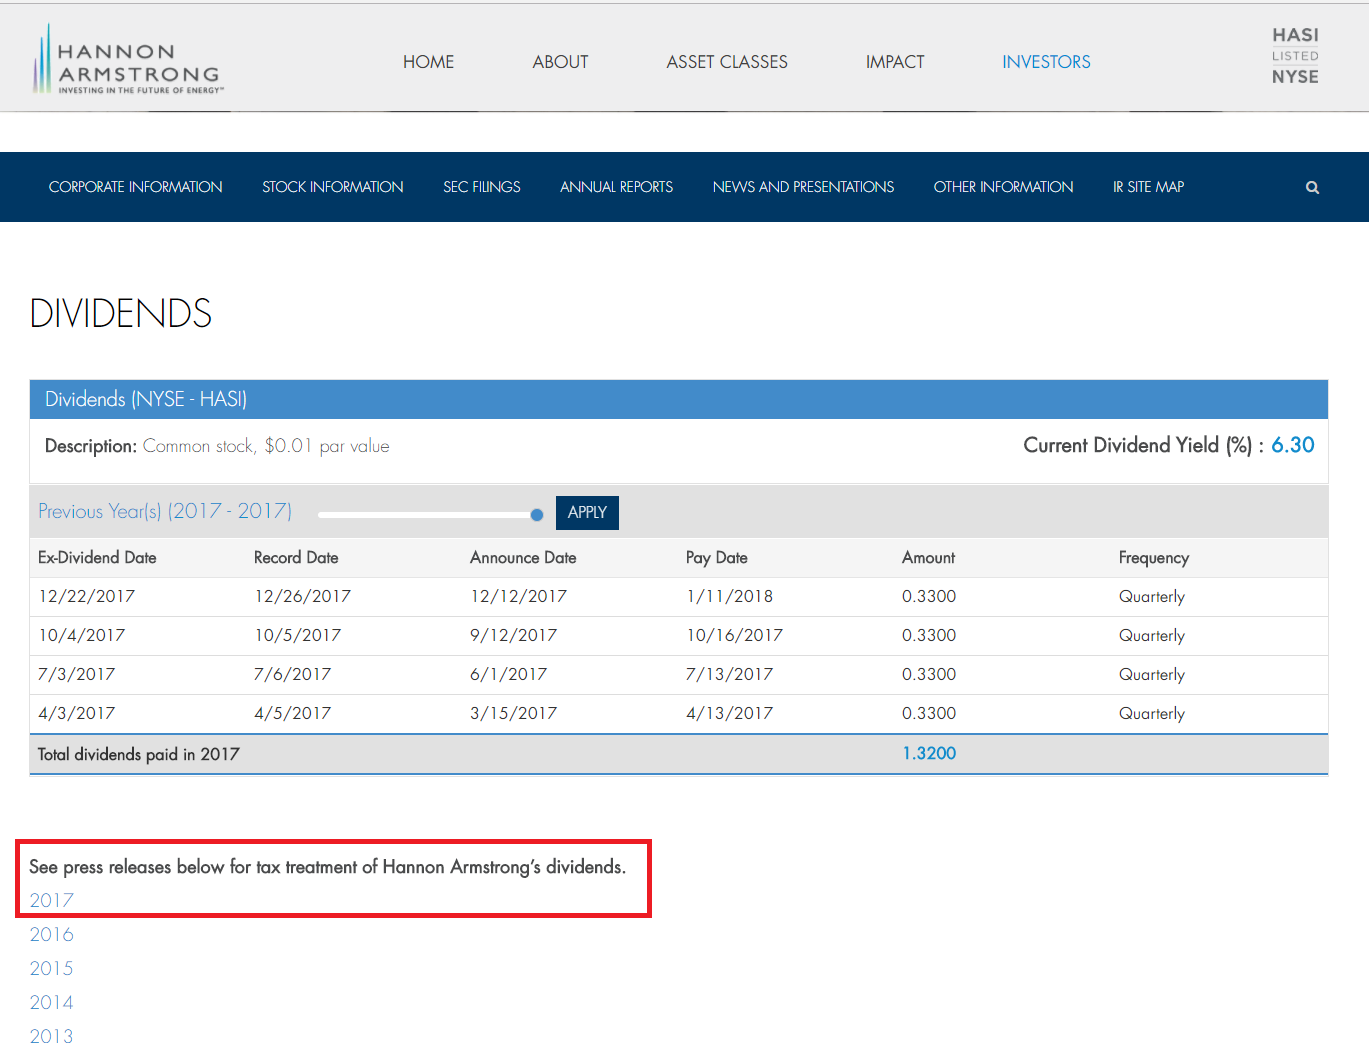Image resolution: width=1369 pixels, height=1043 pixels.
Task: Click the Hannon Armstrong logo
Action: pos(127,60)
